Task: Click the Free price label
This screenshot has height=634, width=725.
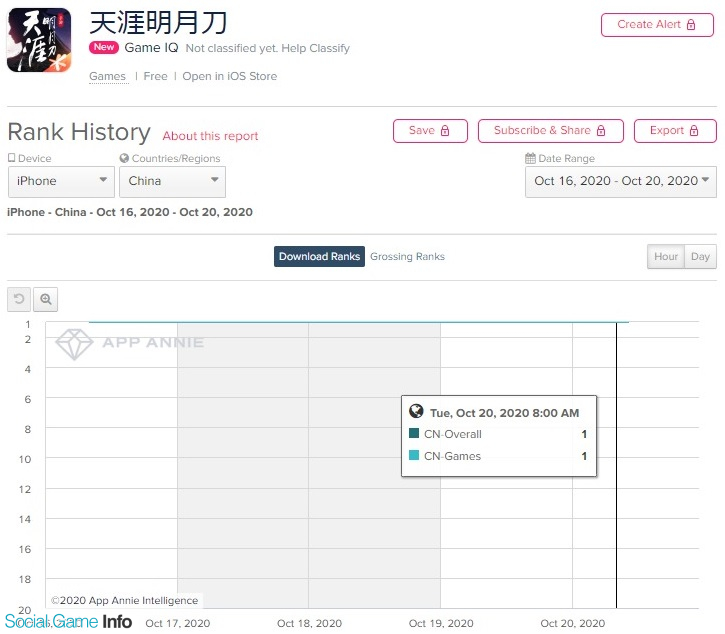Action: (x=155, y=76)
